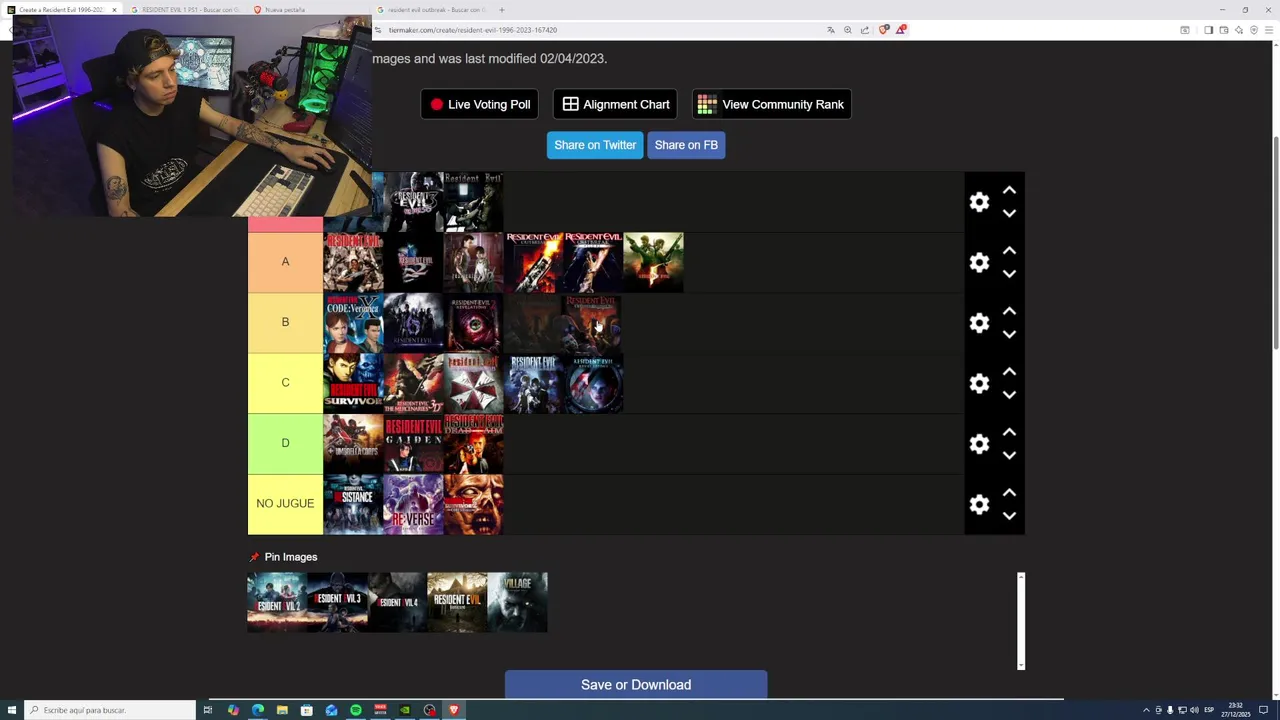Open settings gear for tier B row
The image size is (1280, 720).
(979, 323)
